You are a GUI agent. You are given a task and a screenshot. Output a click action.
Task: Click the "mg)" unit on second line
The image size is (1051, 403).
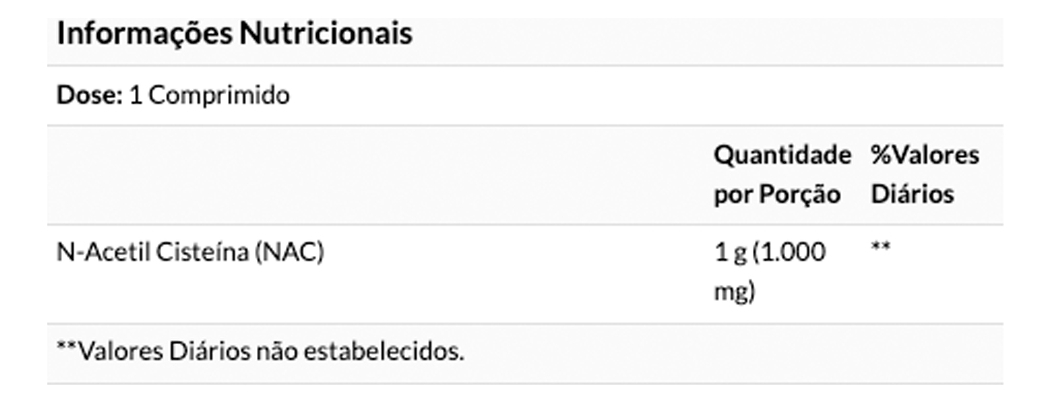tap(734, 293)
